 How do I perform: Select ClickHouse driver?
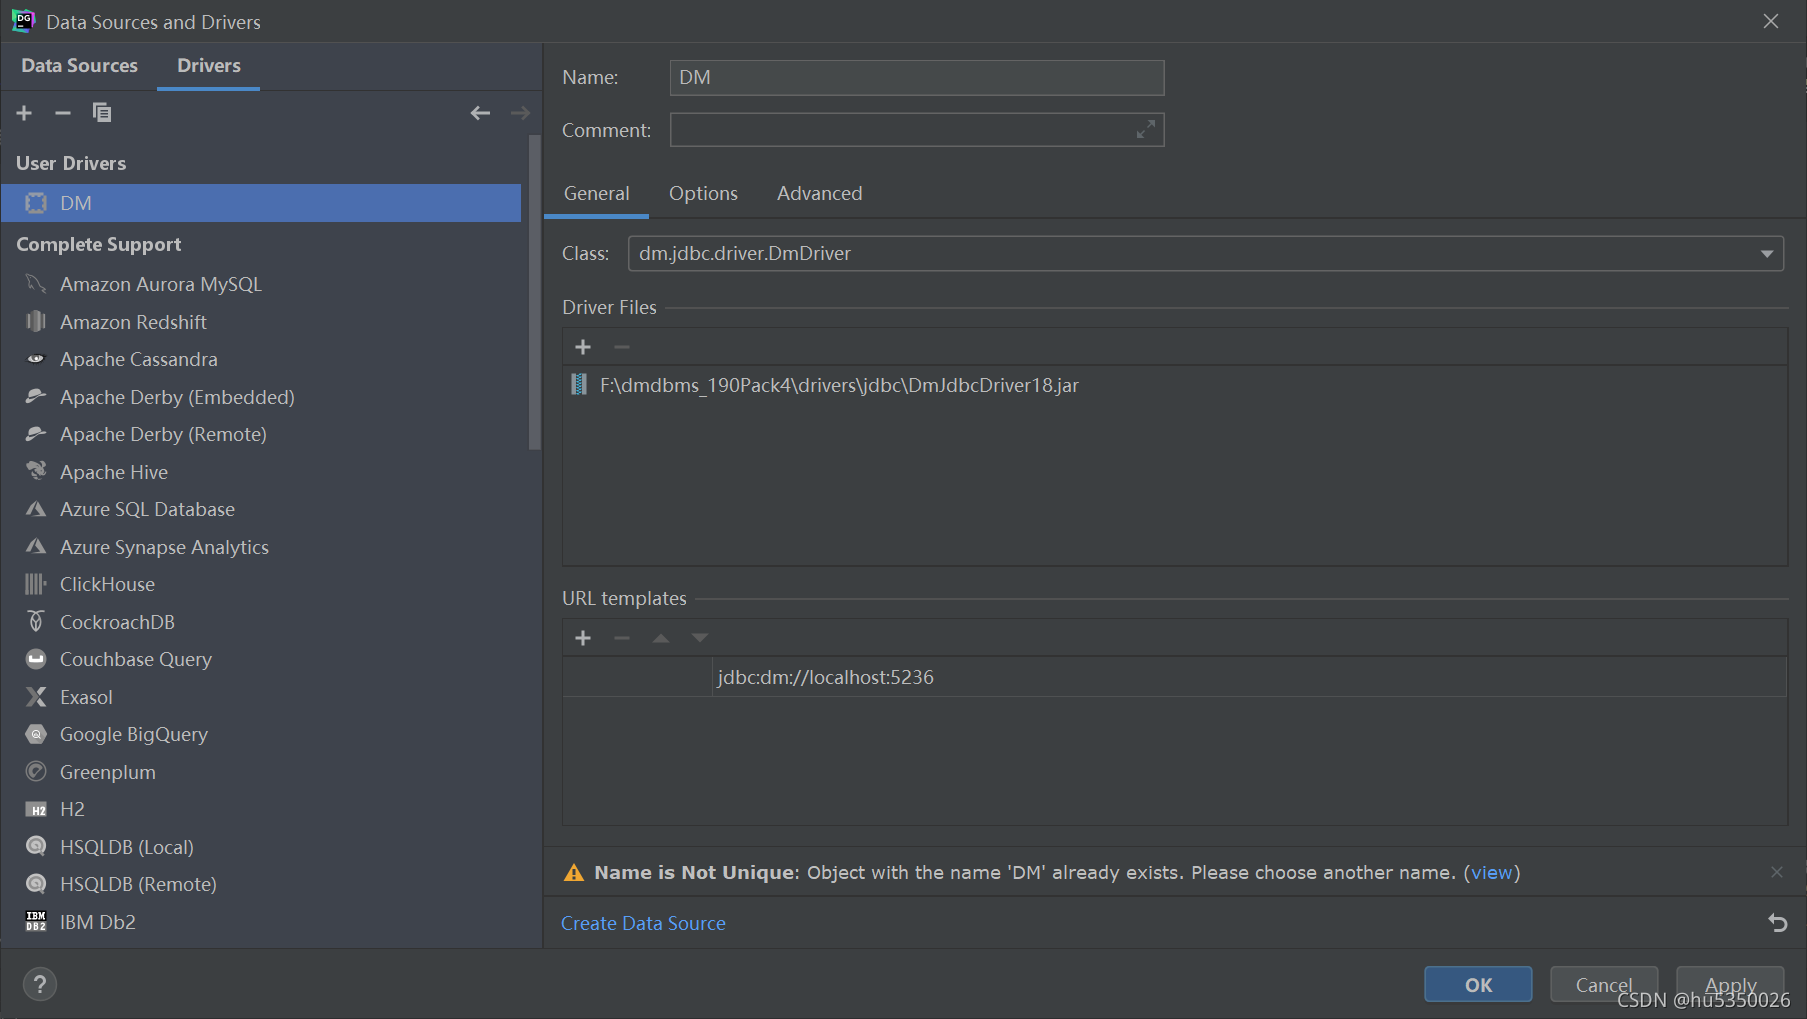coord(261,584)
